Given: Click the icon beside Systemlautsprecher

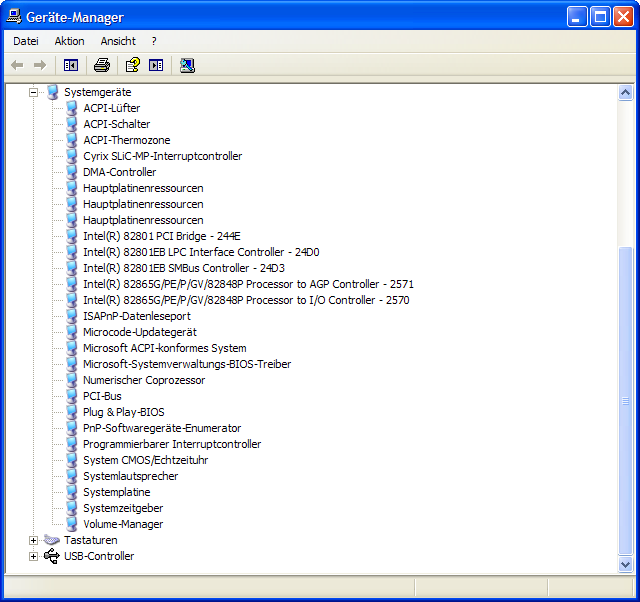Looking at the screenshot, I should 72,476.
